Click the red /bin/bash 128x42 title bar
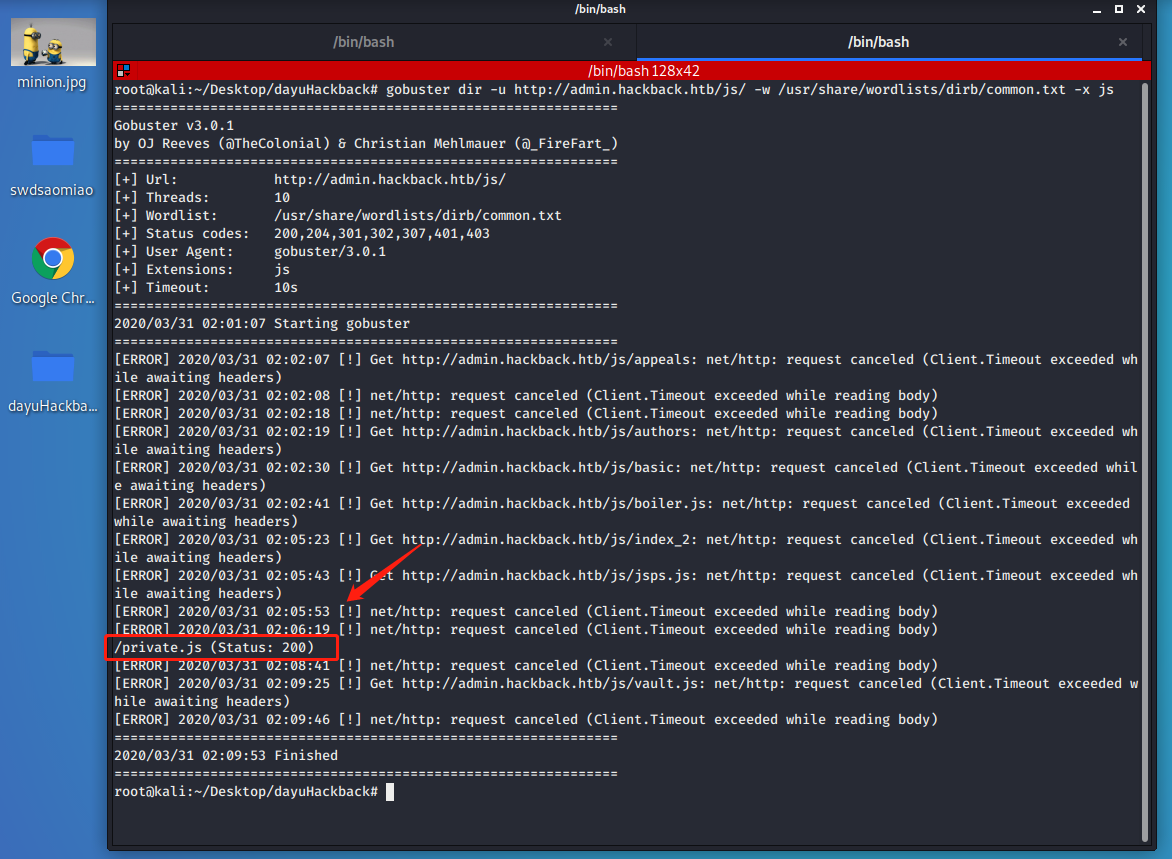 click(632, 70)
